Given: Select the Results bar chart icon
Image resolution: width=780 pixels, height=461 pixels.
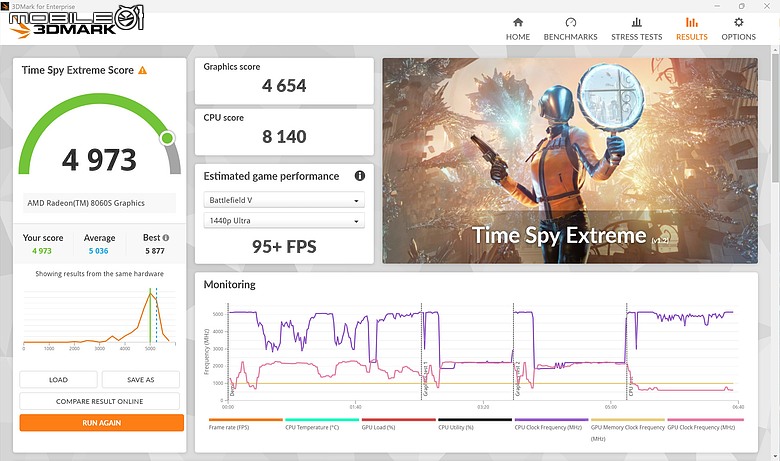Looking at the screenshot, I should click(691, 22).
